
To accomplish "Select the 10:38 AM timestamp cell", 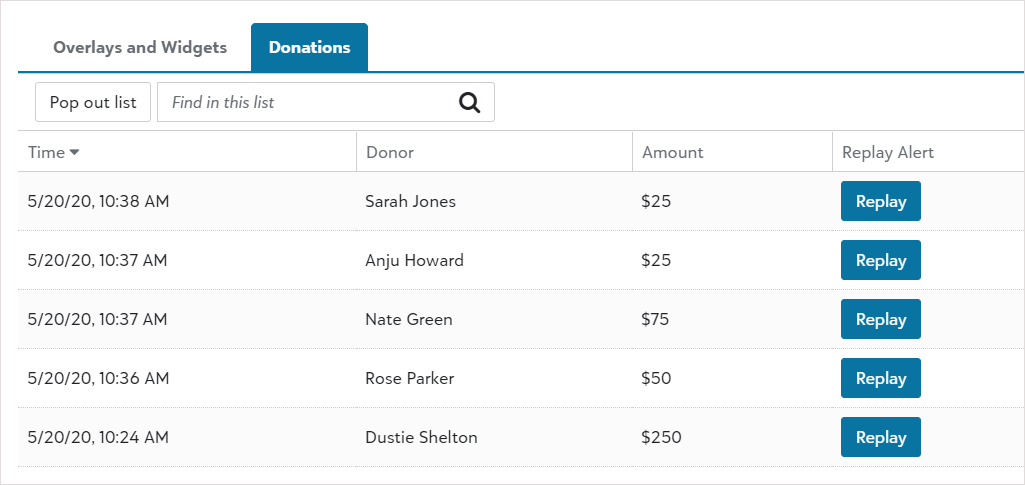I will [x=98, y=201].
